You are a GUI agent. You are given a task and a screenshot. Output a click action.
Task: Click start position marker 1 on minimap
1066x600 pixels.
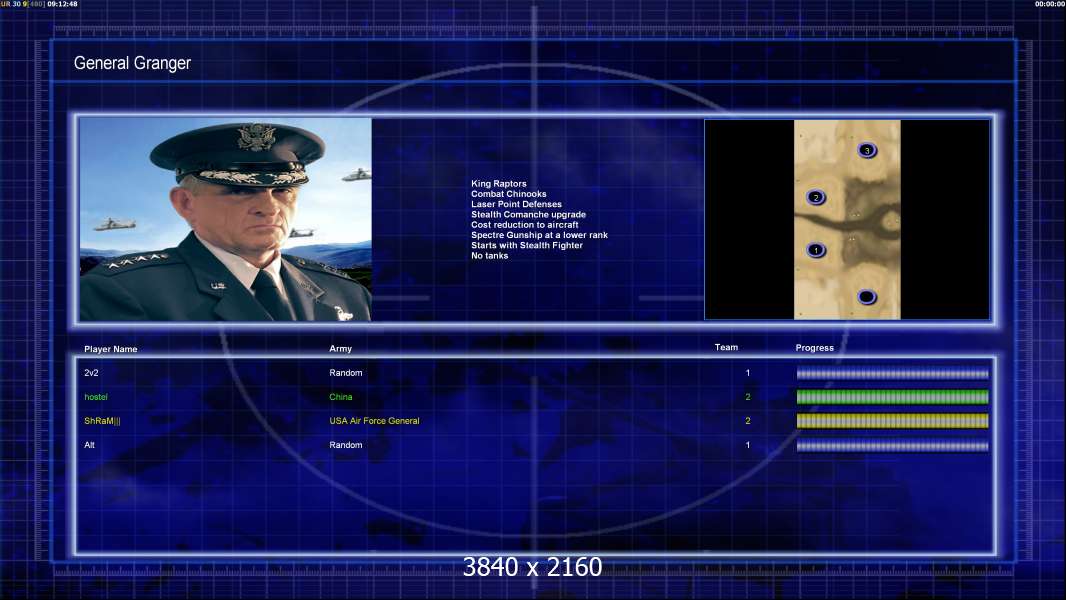(816, 250)
